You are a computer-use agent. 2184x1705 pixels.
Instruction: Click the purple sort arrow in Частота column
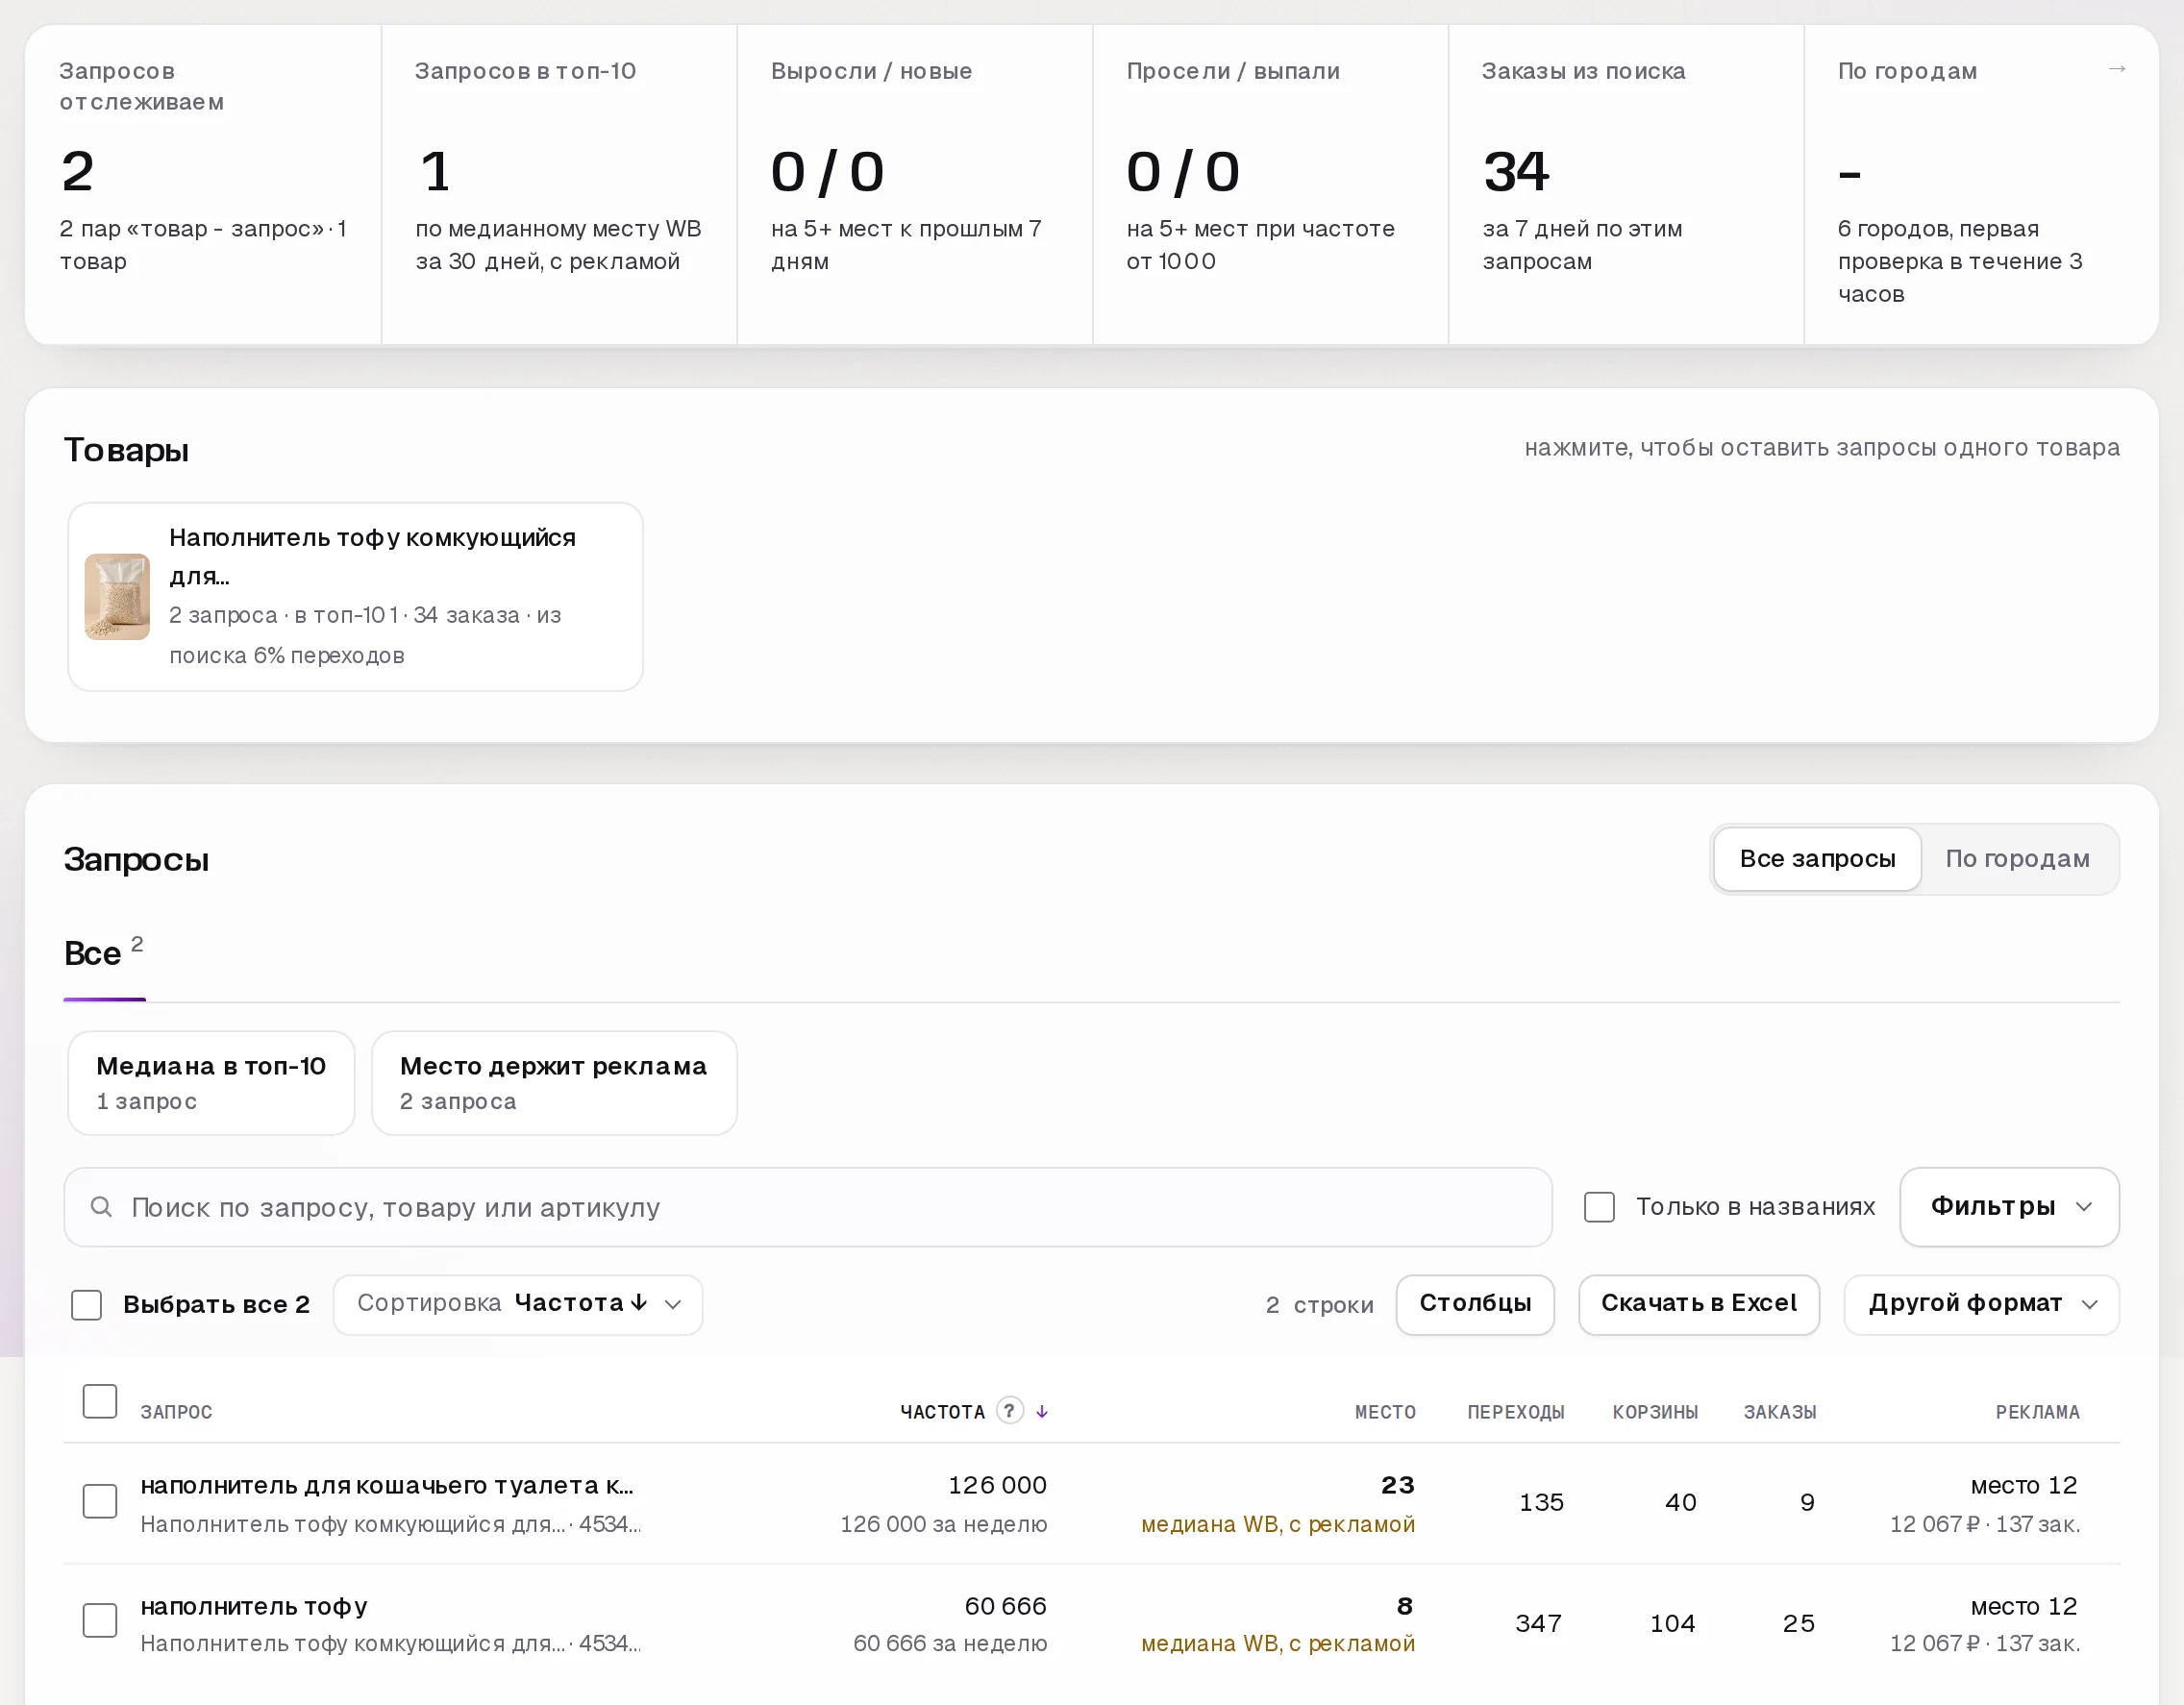1042,1411
